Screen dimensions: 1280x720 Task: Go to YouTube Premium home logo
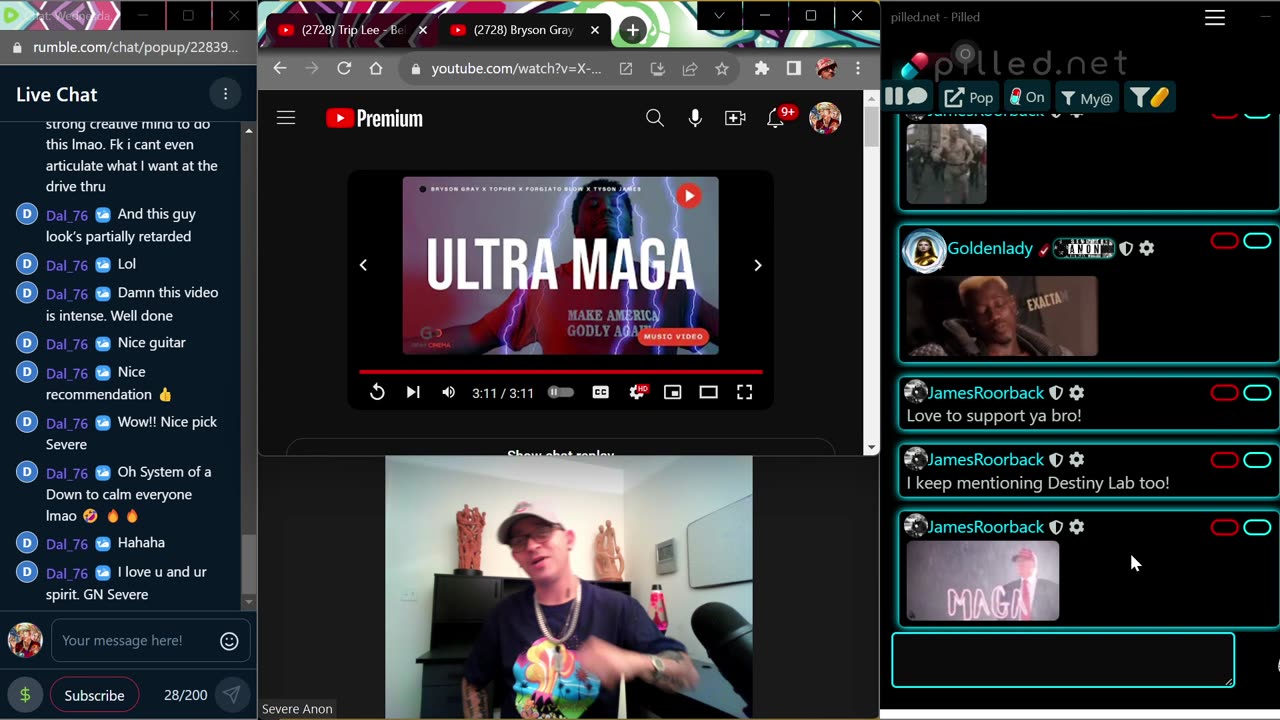click(x=375, y=118)
